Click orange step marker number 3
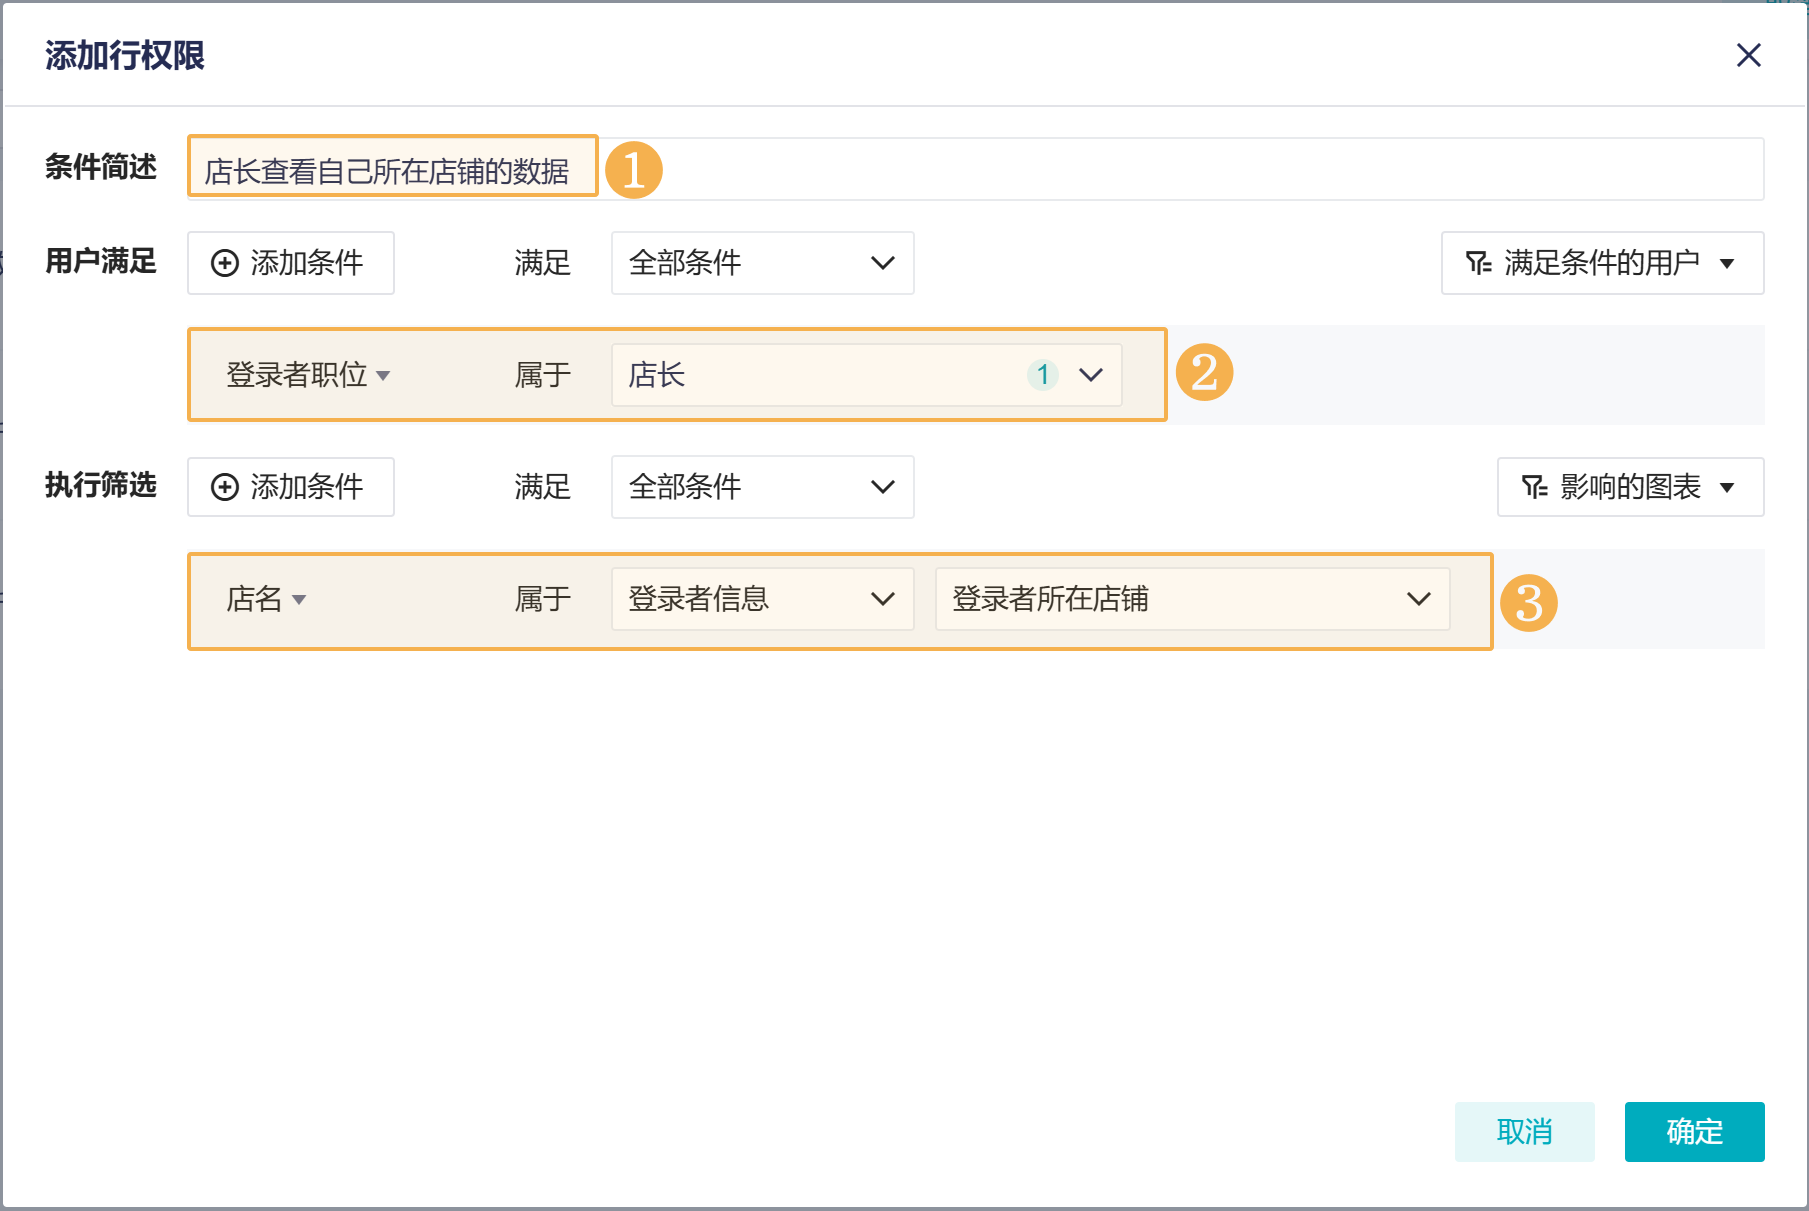This screenshot has height=1211, width=1809. pos(1528,603)
